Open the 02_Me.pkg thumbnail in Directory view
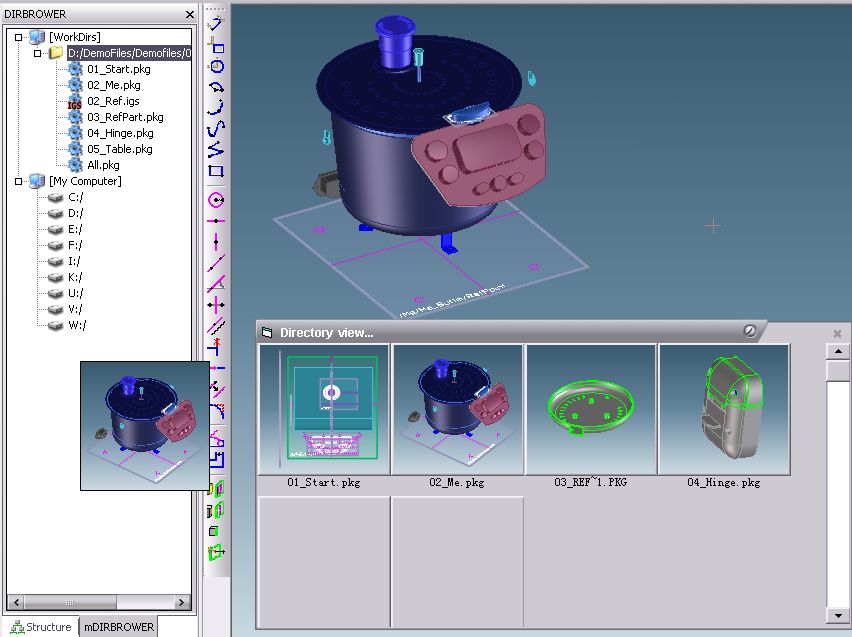Screen dimensions: 852x637 (x=458, y=409)
